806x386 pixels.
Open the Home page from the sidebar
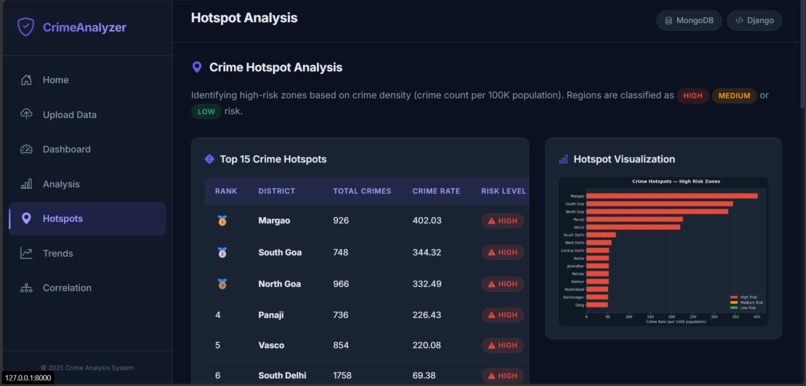click(87, 80)
